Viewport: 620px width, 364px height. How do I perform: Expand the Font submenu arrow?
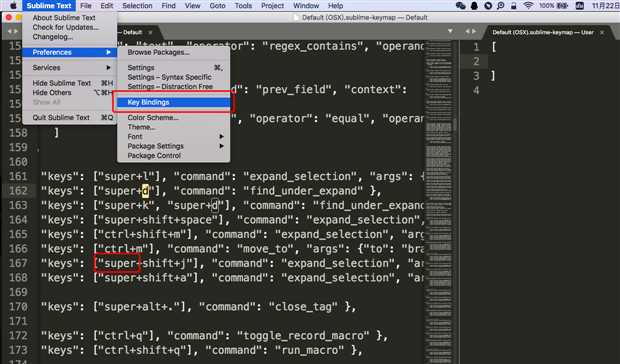point(221,136)
